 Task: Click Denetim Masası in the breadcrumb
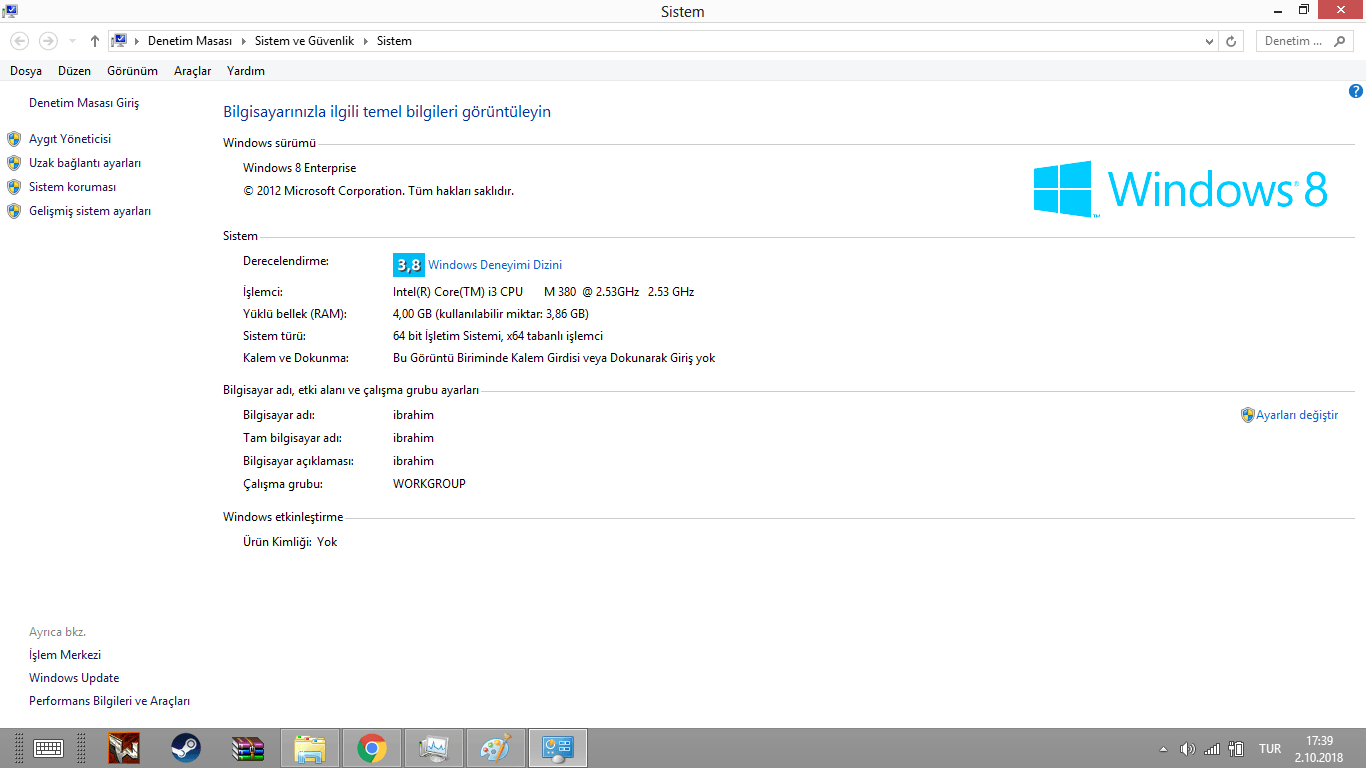pyautogui.click(x=190, y=41)
